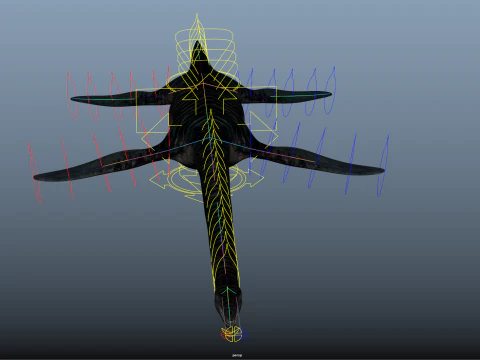
Task: Select outermost blue ring on small right flipper
Action: (330, 90)
